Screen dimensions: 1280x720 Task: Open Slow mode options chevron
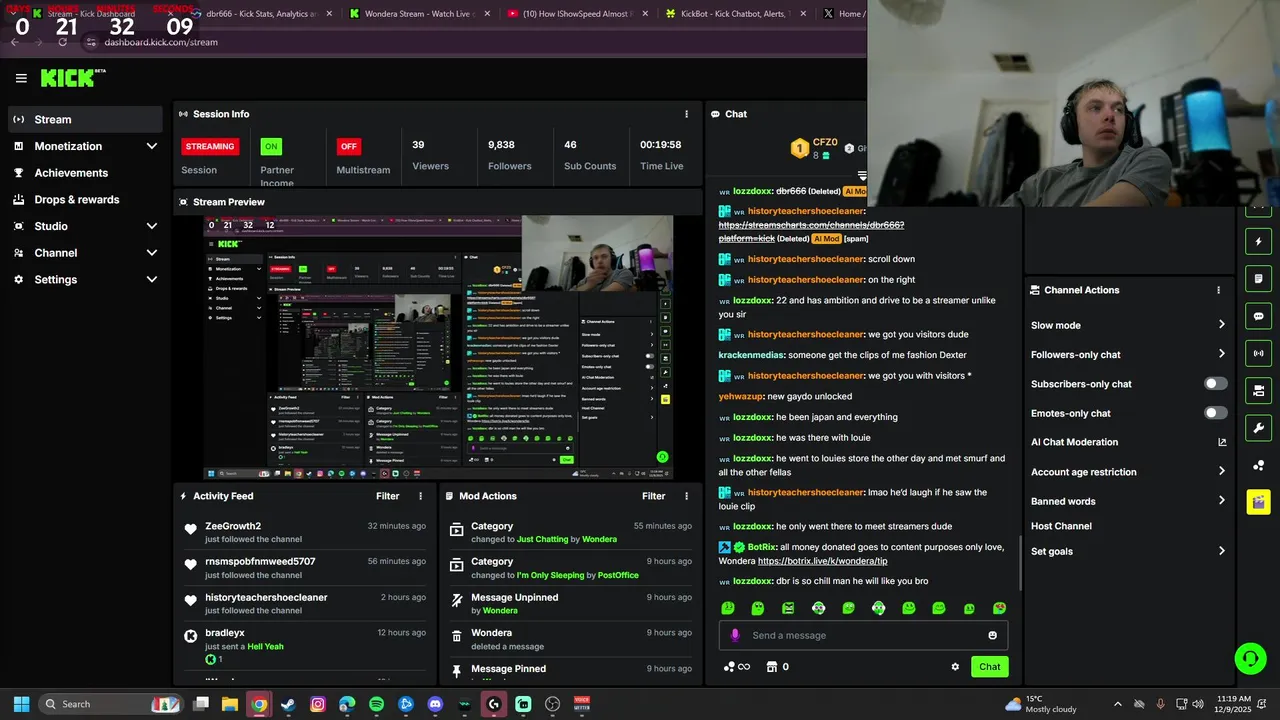coord(1221,325)
